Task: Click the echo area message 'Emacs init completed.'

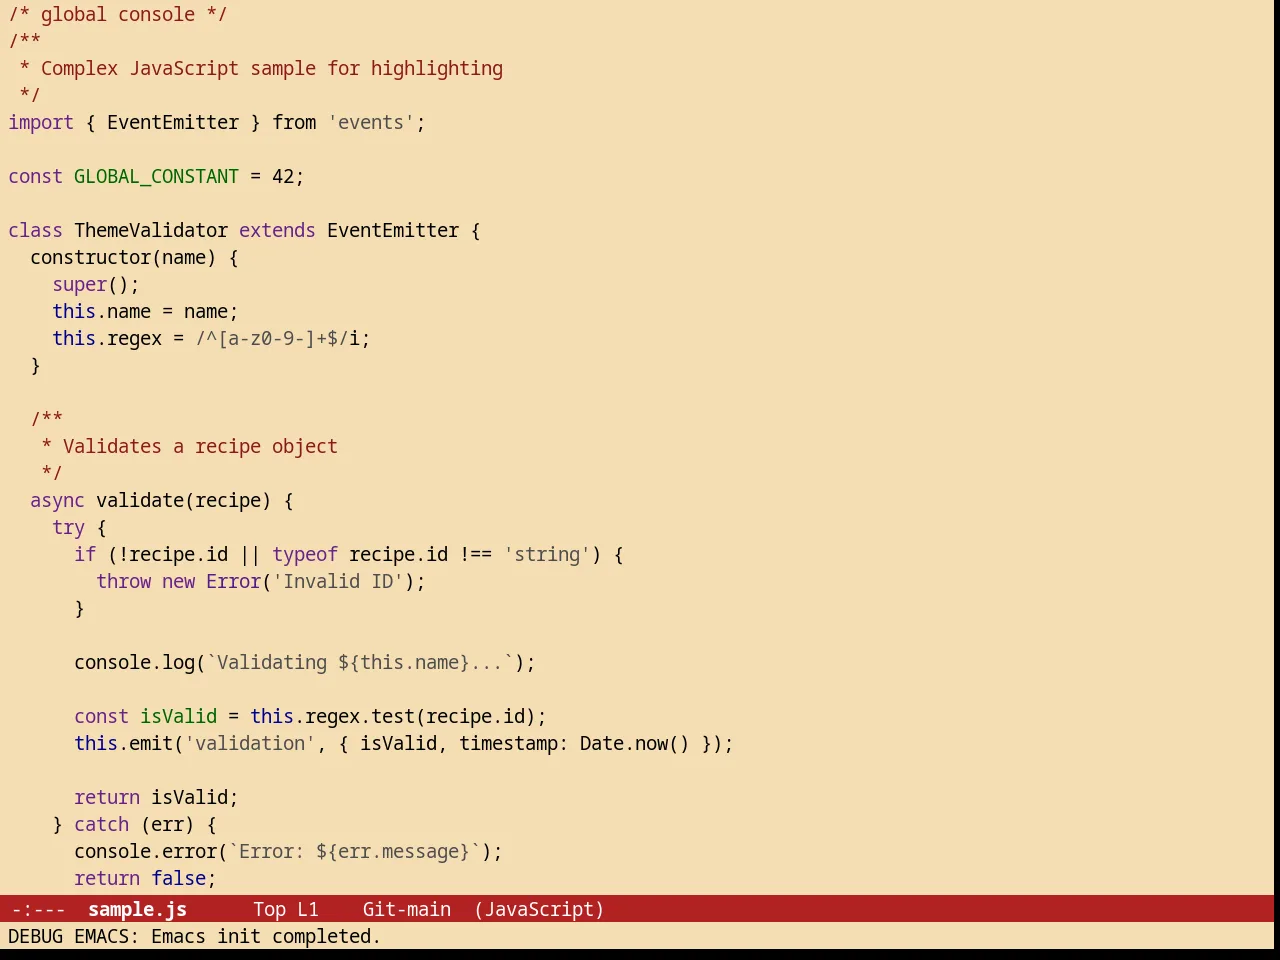Action: (266, 936)
